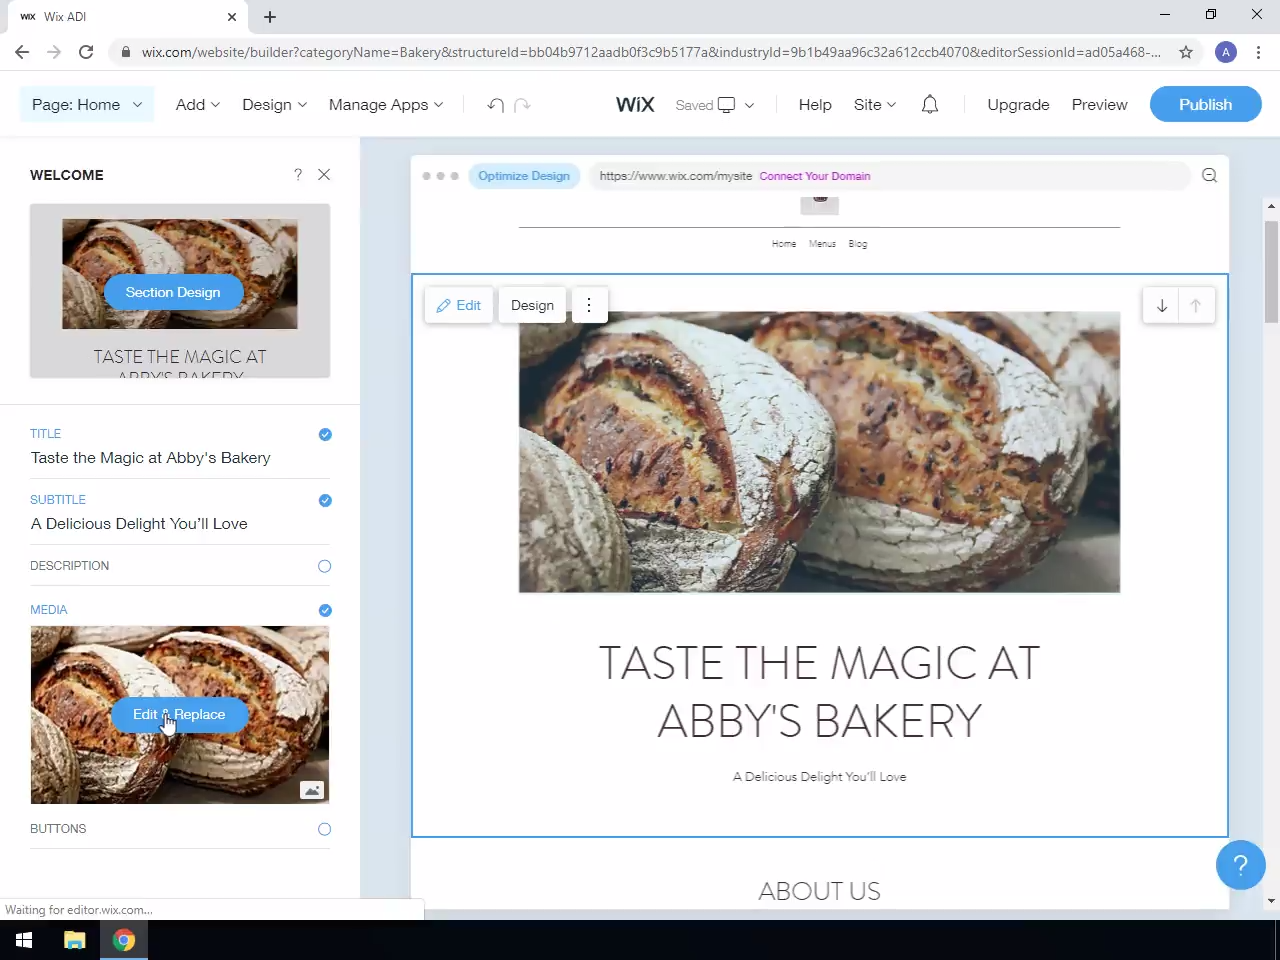Open File Explorer from taskbar
This screenshot has height=960, width=1280.
75,940
